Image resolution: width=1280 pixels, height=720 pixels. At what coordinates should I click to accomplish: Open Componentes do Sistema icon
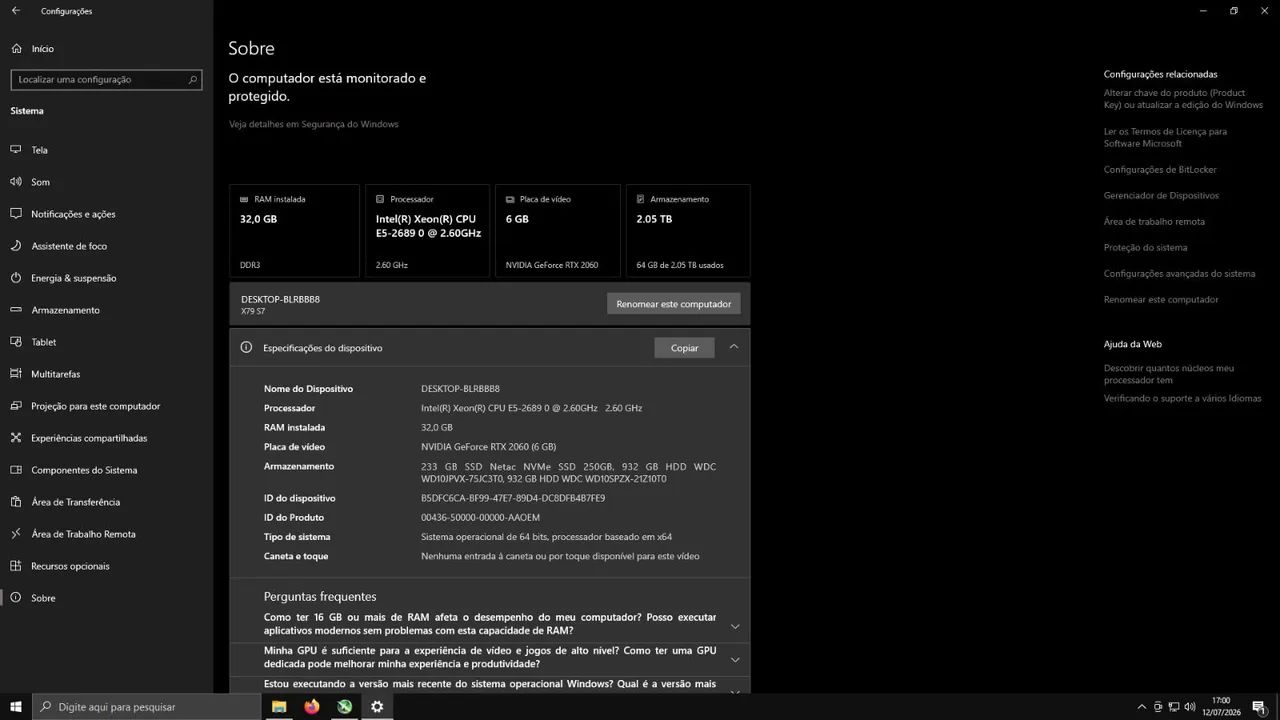pyautogui.click(x=15, y=470)
